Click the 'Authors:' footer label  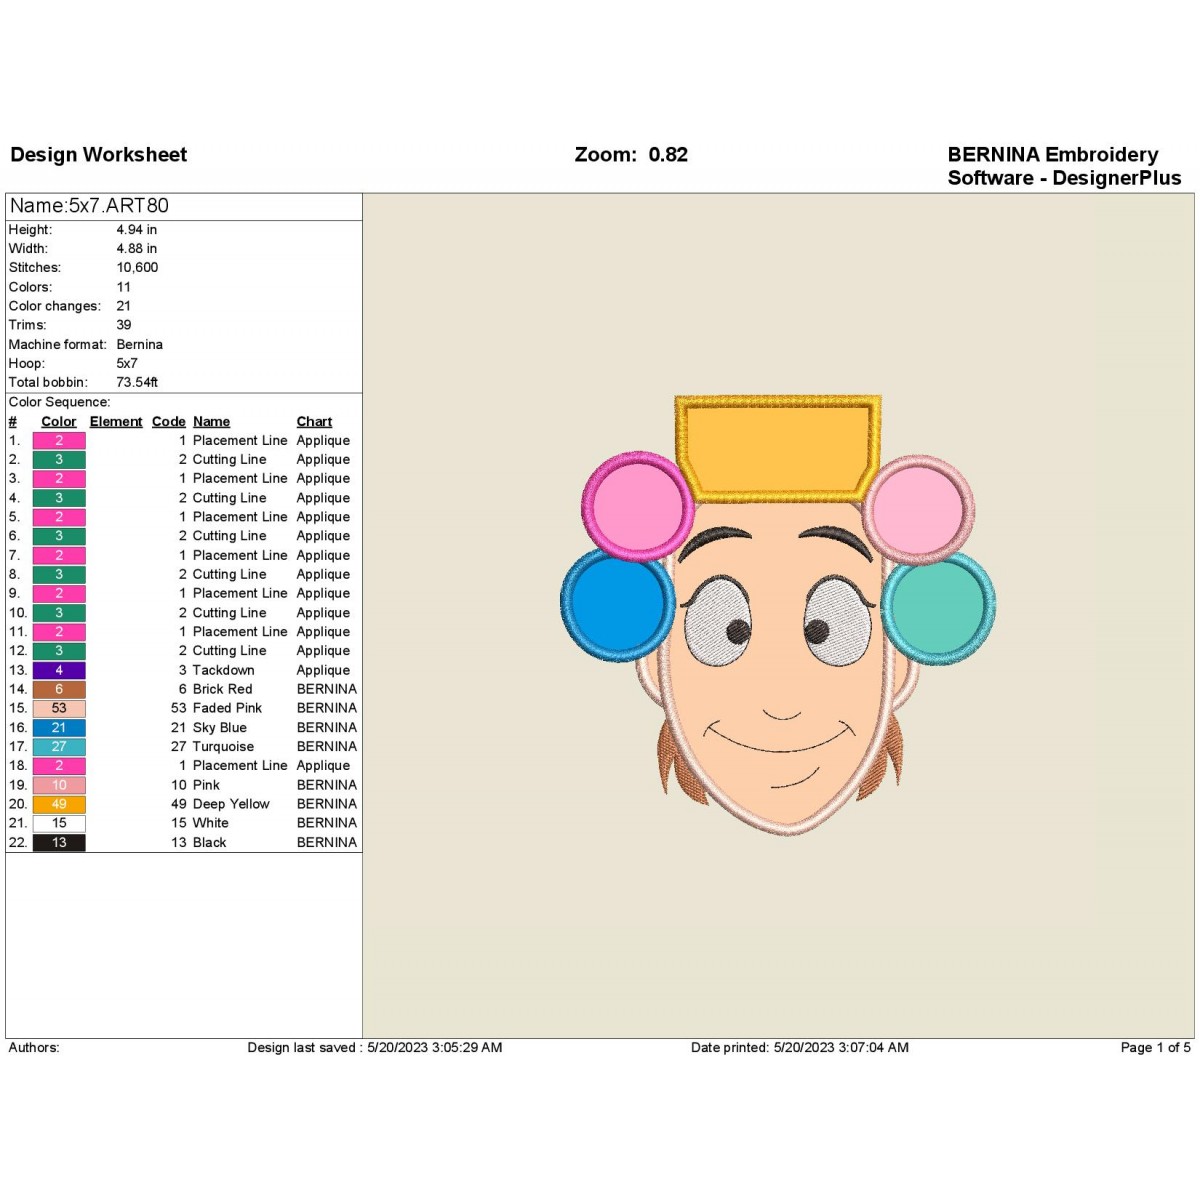click(x=34, y=1048)
